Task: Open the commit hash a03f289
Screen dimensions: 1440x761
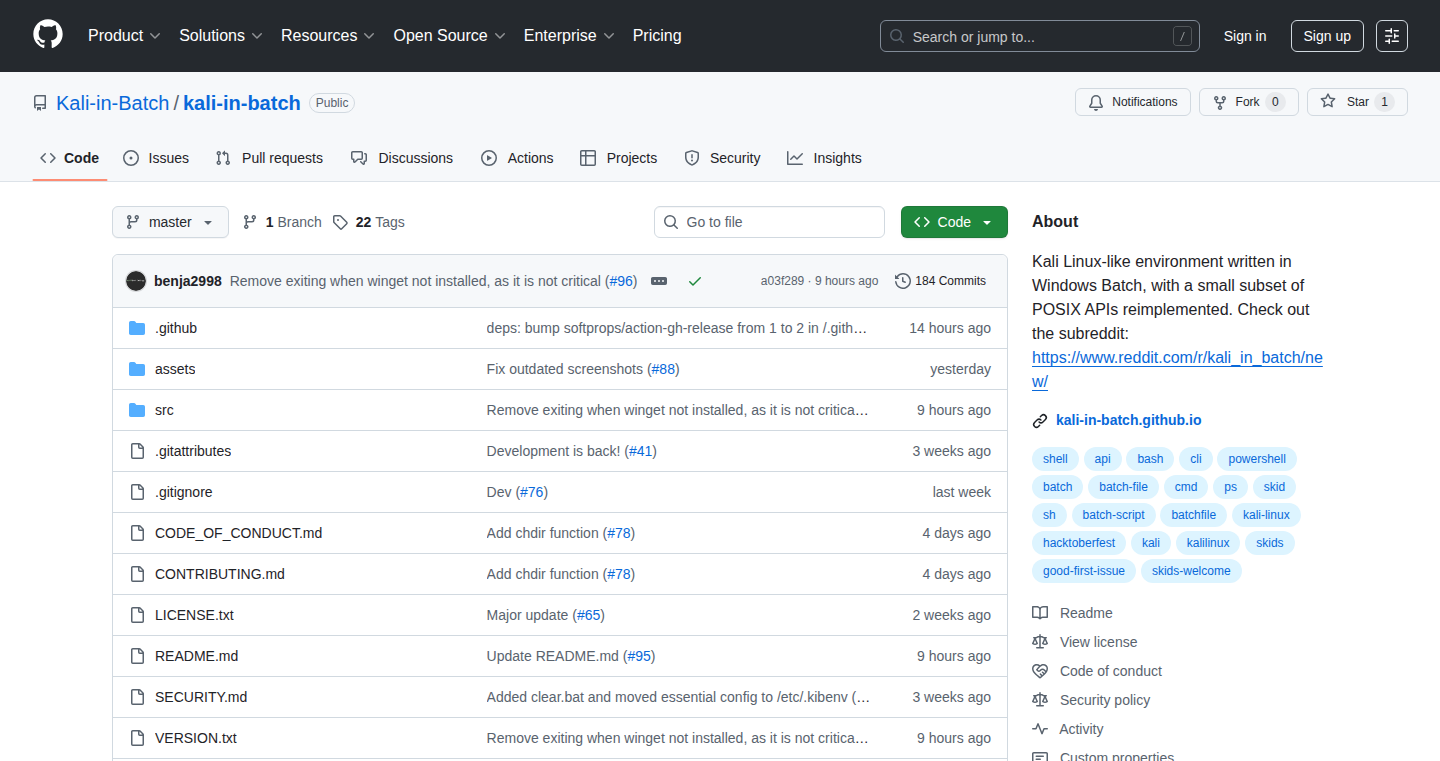Action: pyautogui.click(x=782, y=281)
